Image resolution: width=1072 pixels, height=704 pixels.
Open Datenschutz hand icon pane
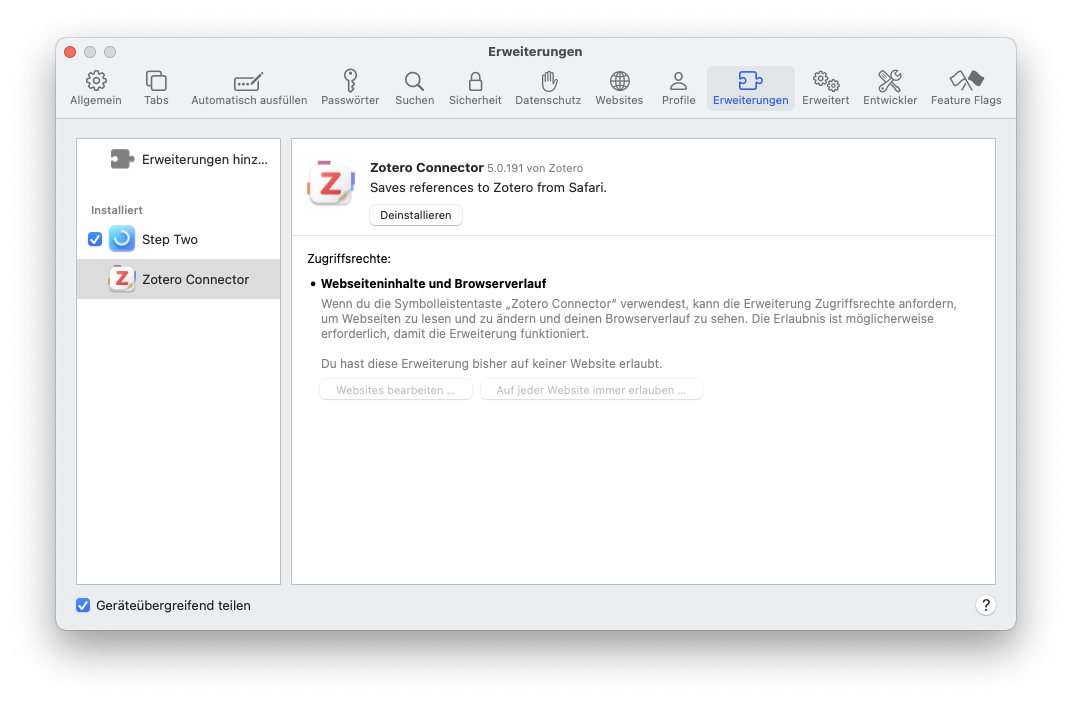pyautogui.click(x=548, y=81)
